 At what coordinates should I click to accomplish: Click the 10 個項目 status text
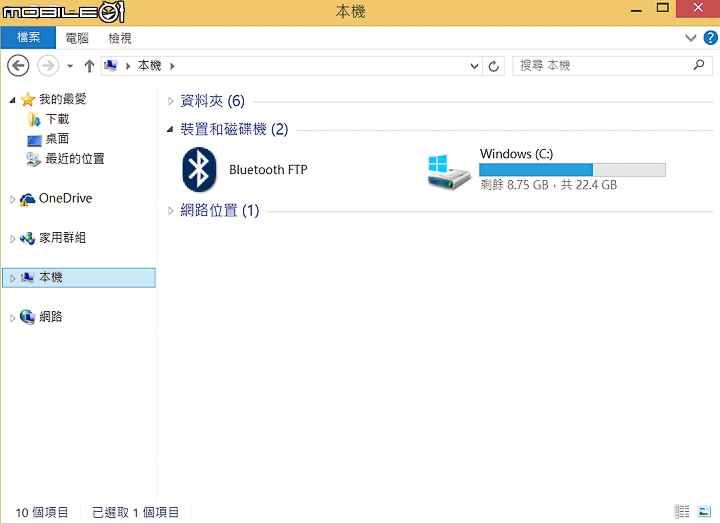point(42,512)
